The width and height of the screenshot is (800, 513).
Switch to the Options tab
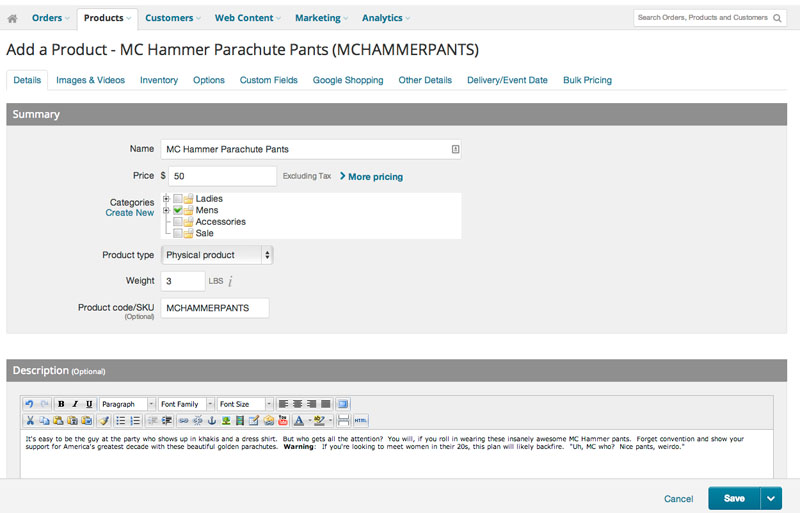209,80
